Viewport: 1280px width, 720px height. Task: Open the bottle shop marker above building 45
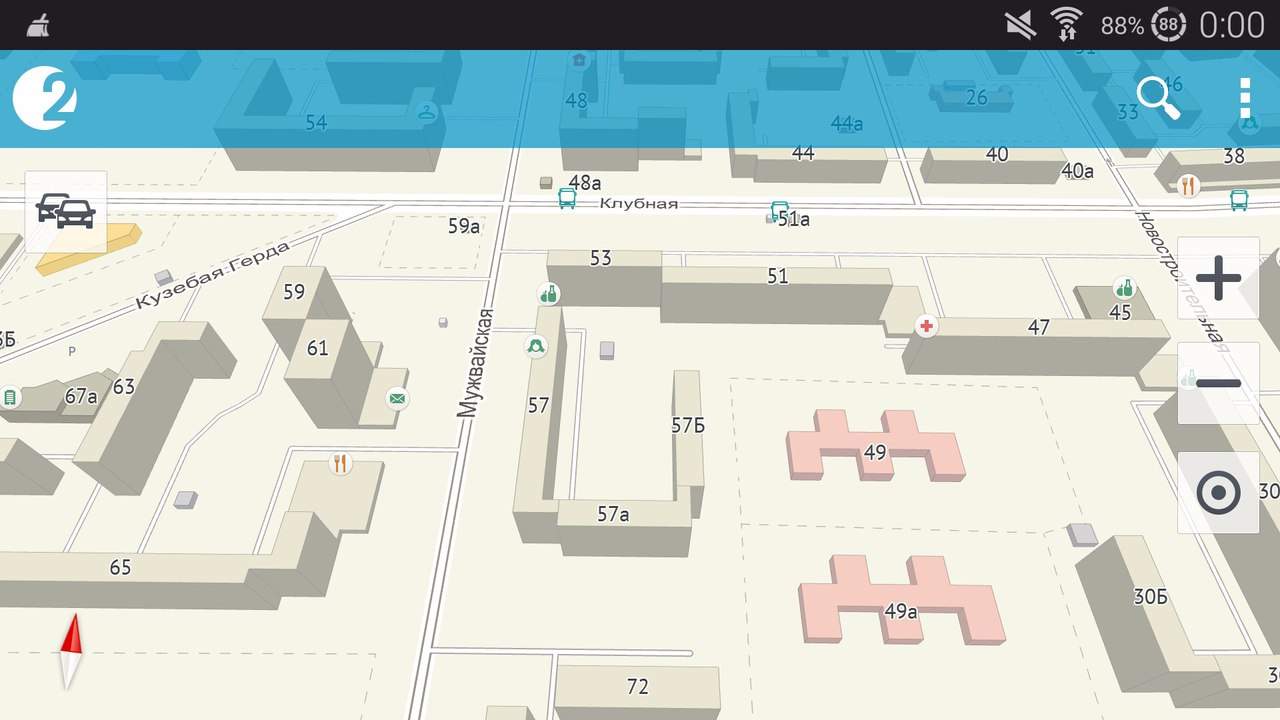[1125, 289]
